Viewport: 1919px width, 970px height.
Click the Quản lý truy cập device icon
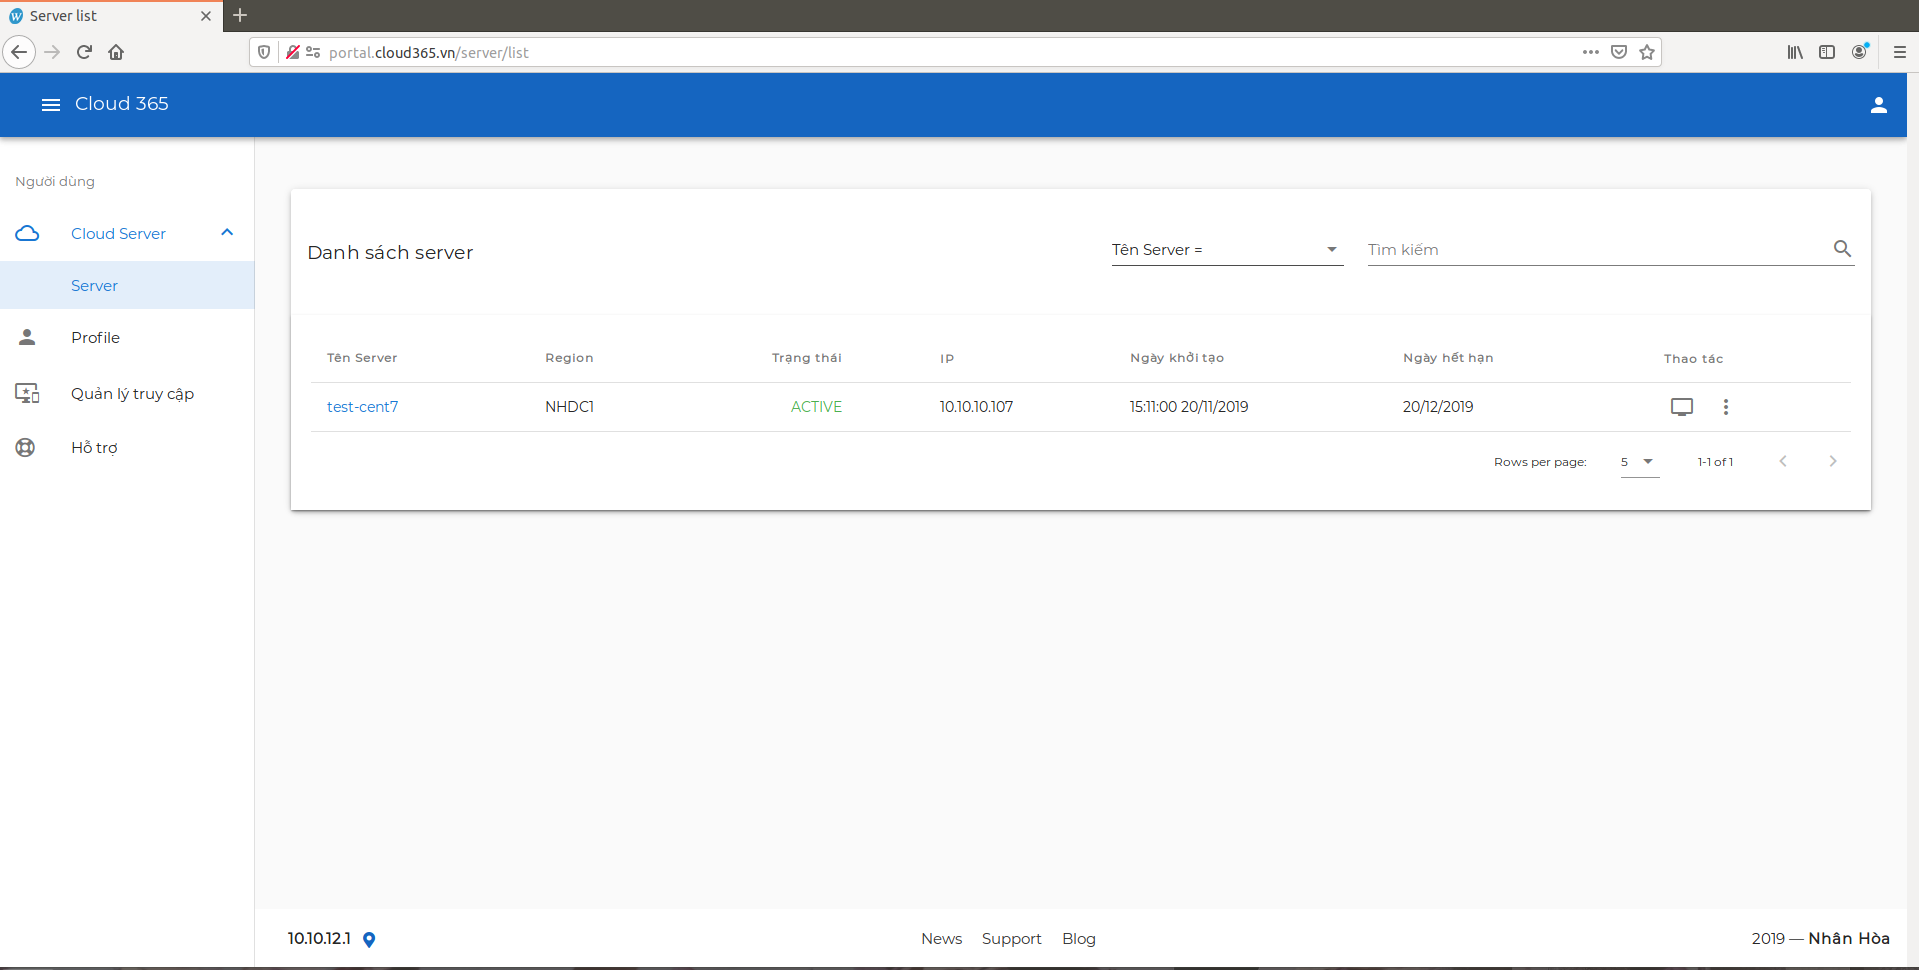[x=27, y=394]
